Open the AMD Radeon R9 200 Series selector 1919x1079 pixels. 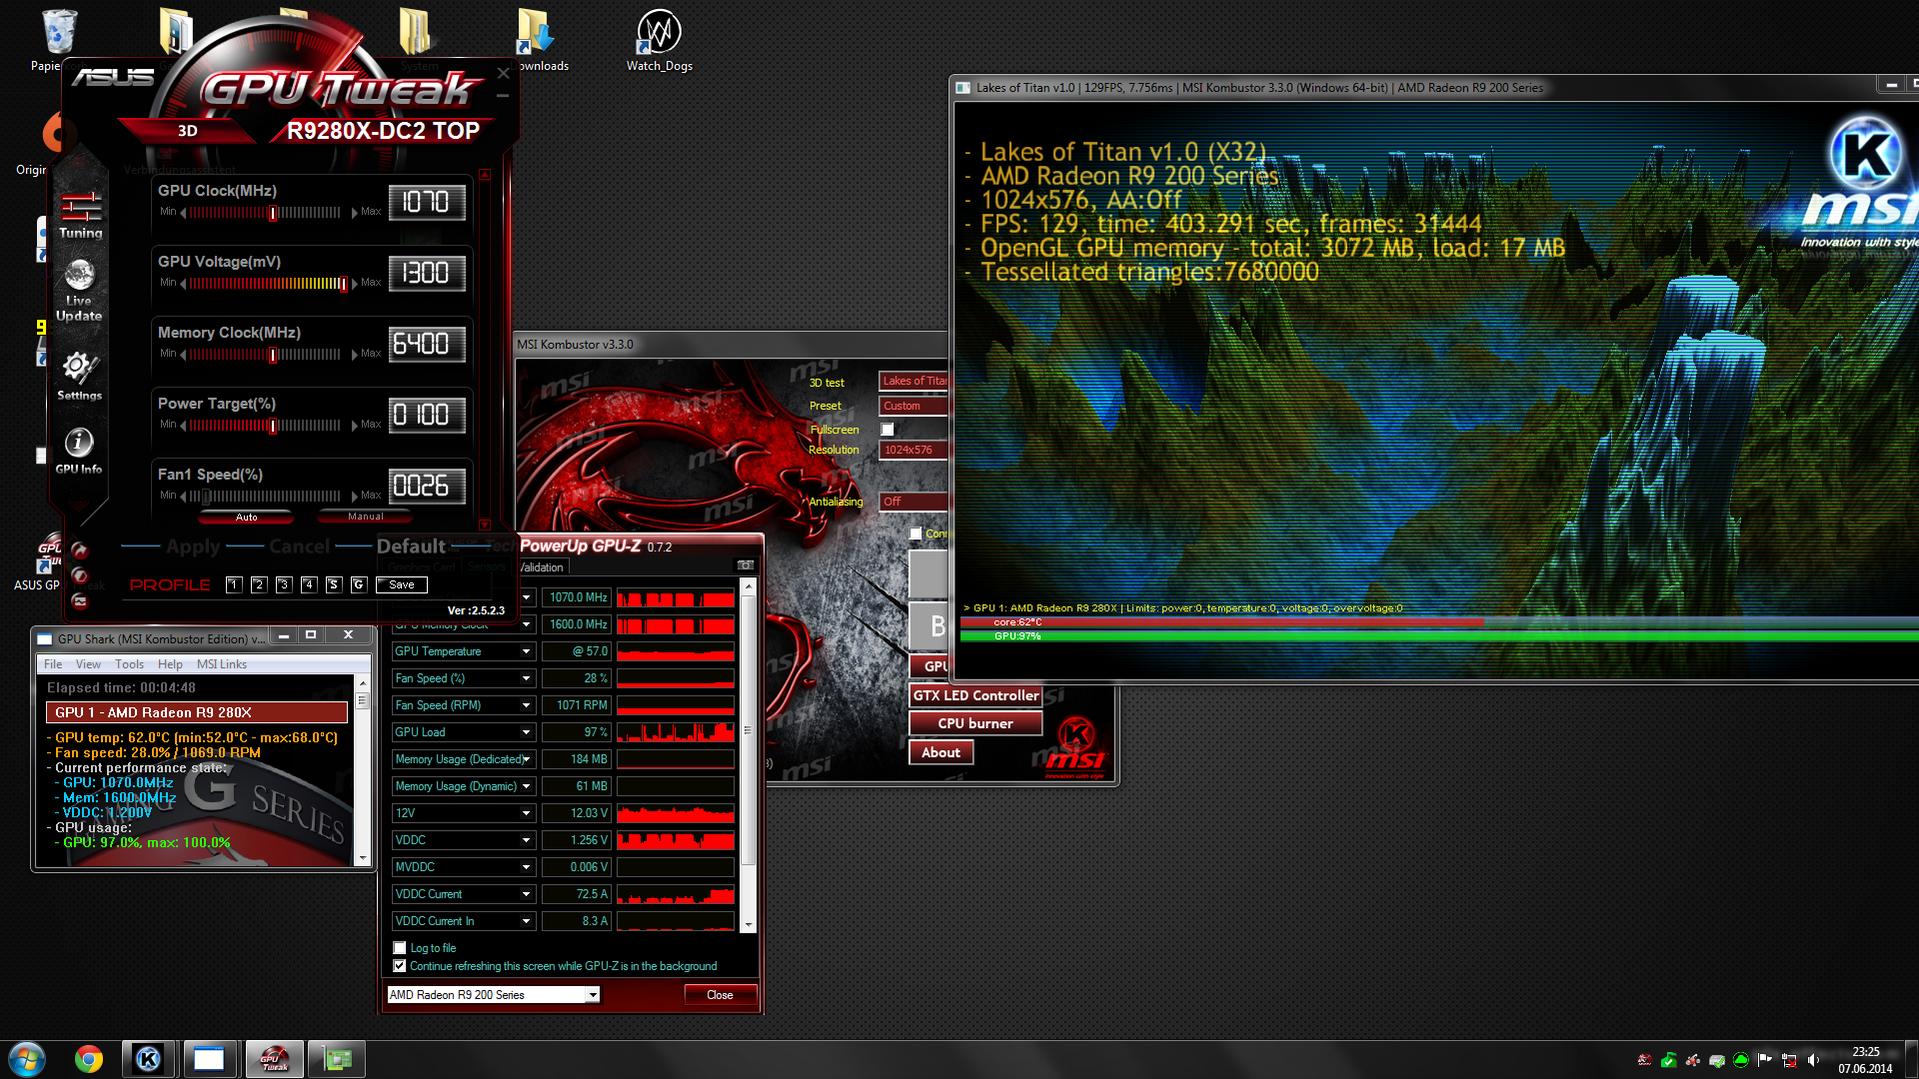click(x=493, y=995)
